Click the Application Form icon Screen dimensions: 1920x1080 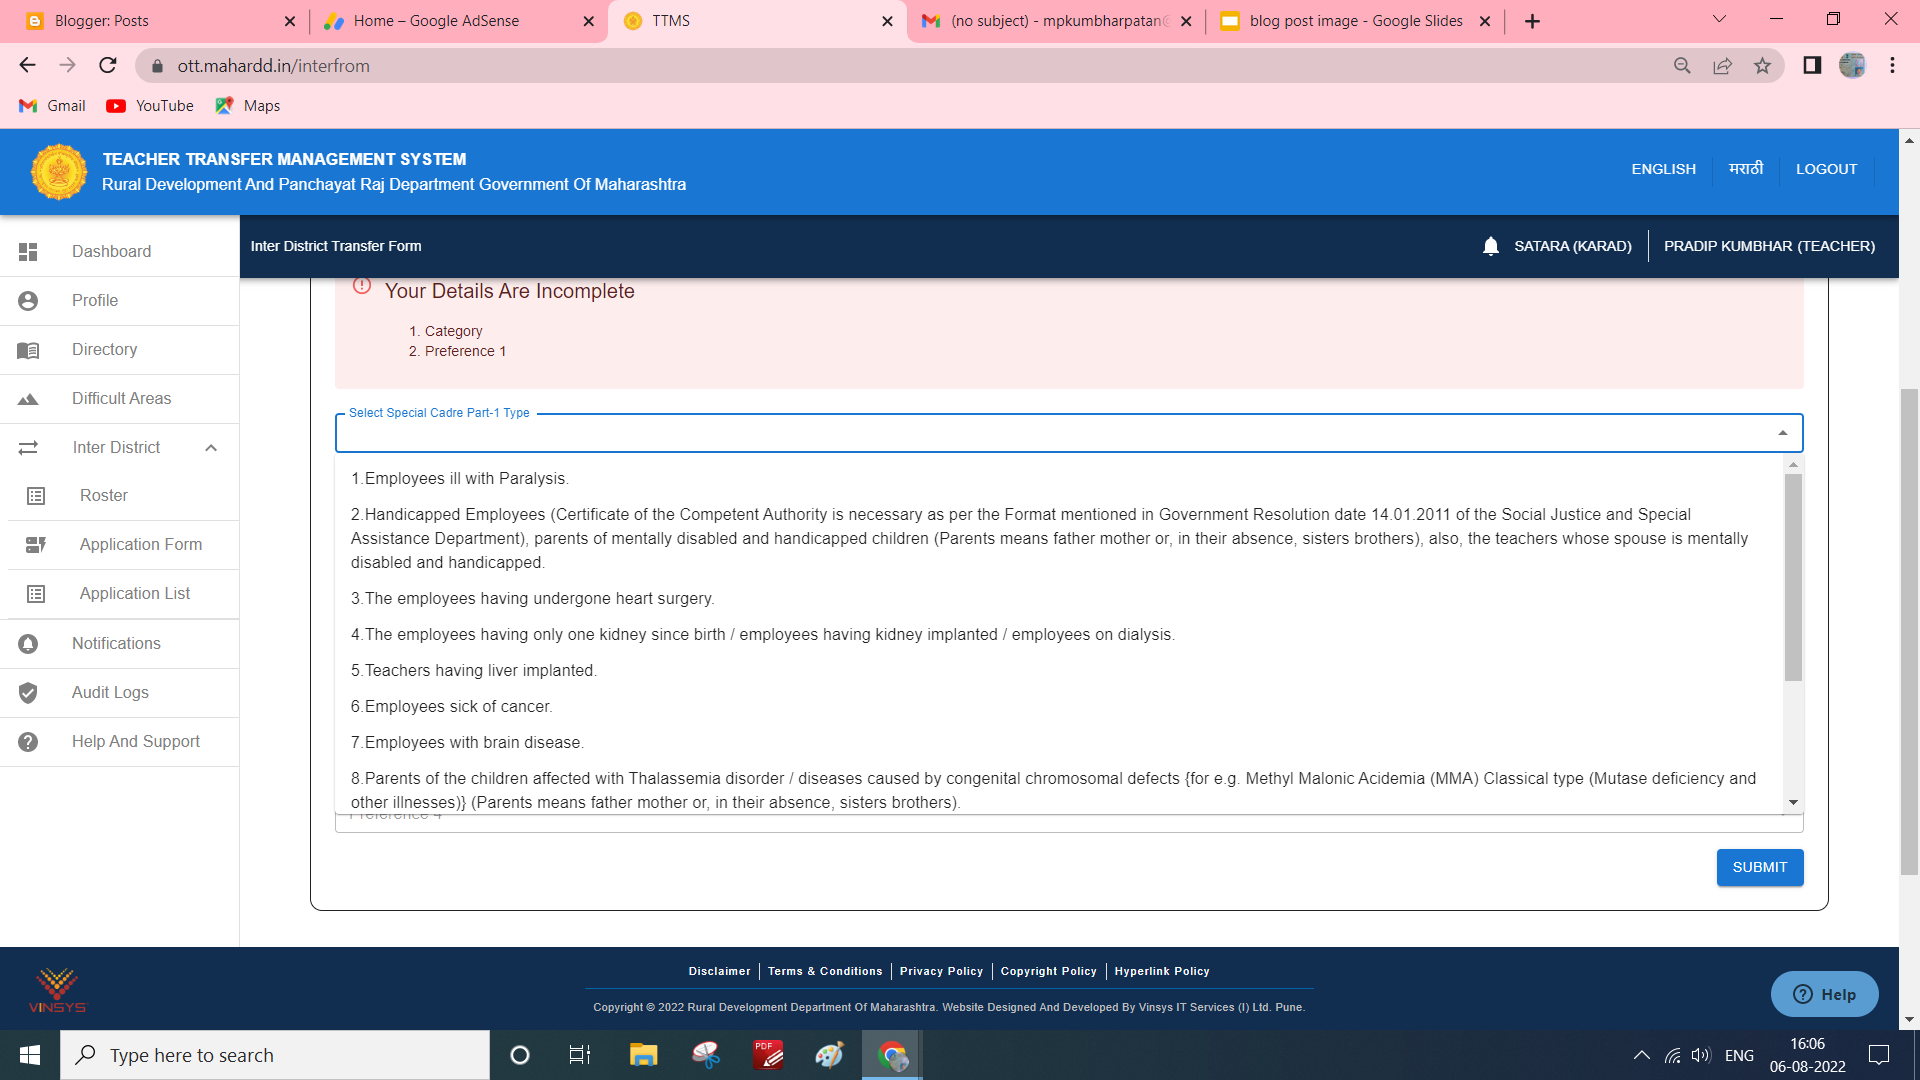(36, 545)
